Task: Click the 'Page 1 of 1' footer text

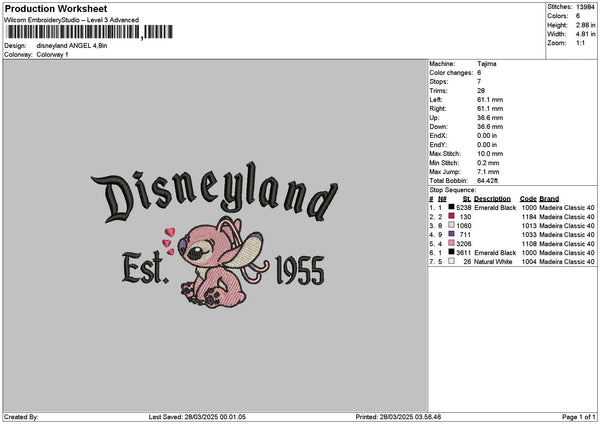Action: coord(579,417)
